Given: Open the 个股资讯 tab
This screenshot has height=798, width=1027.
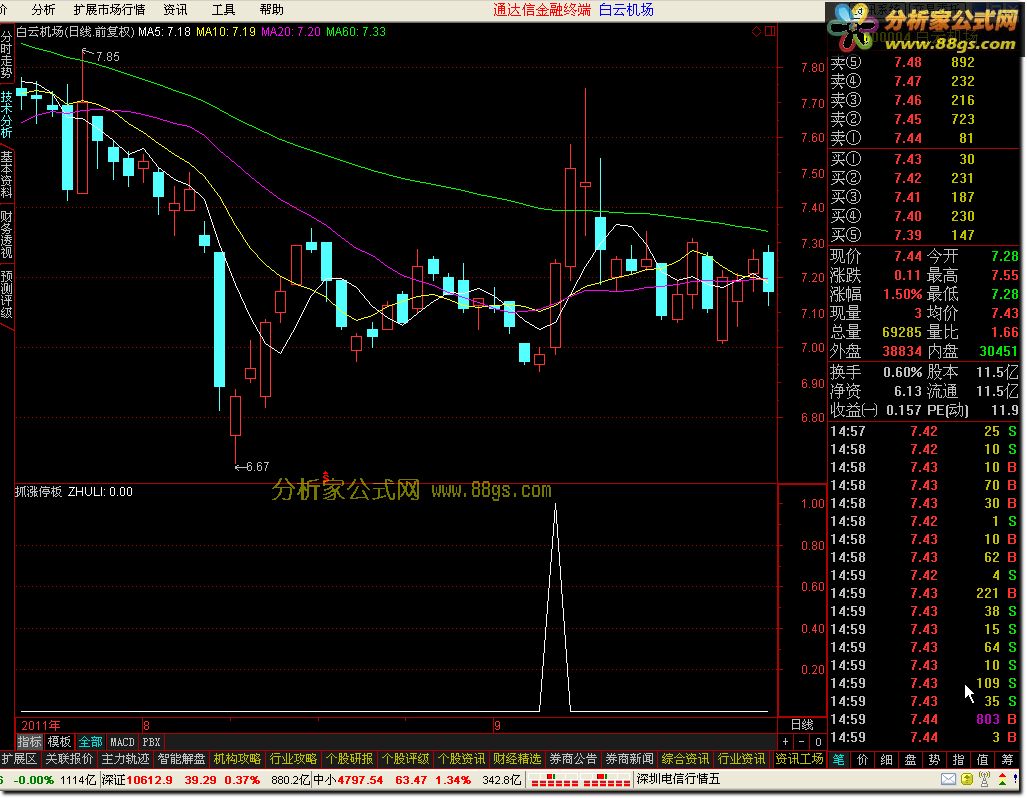Looking at the screenshot, I should tap(461, 759).
